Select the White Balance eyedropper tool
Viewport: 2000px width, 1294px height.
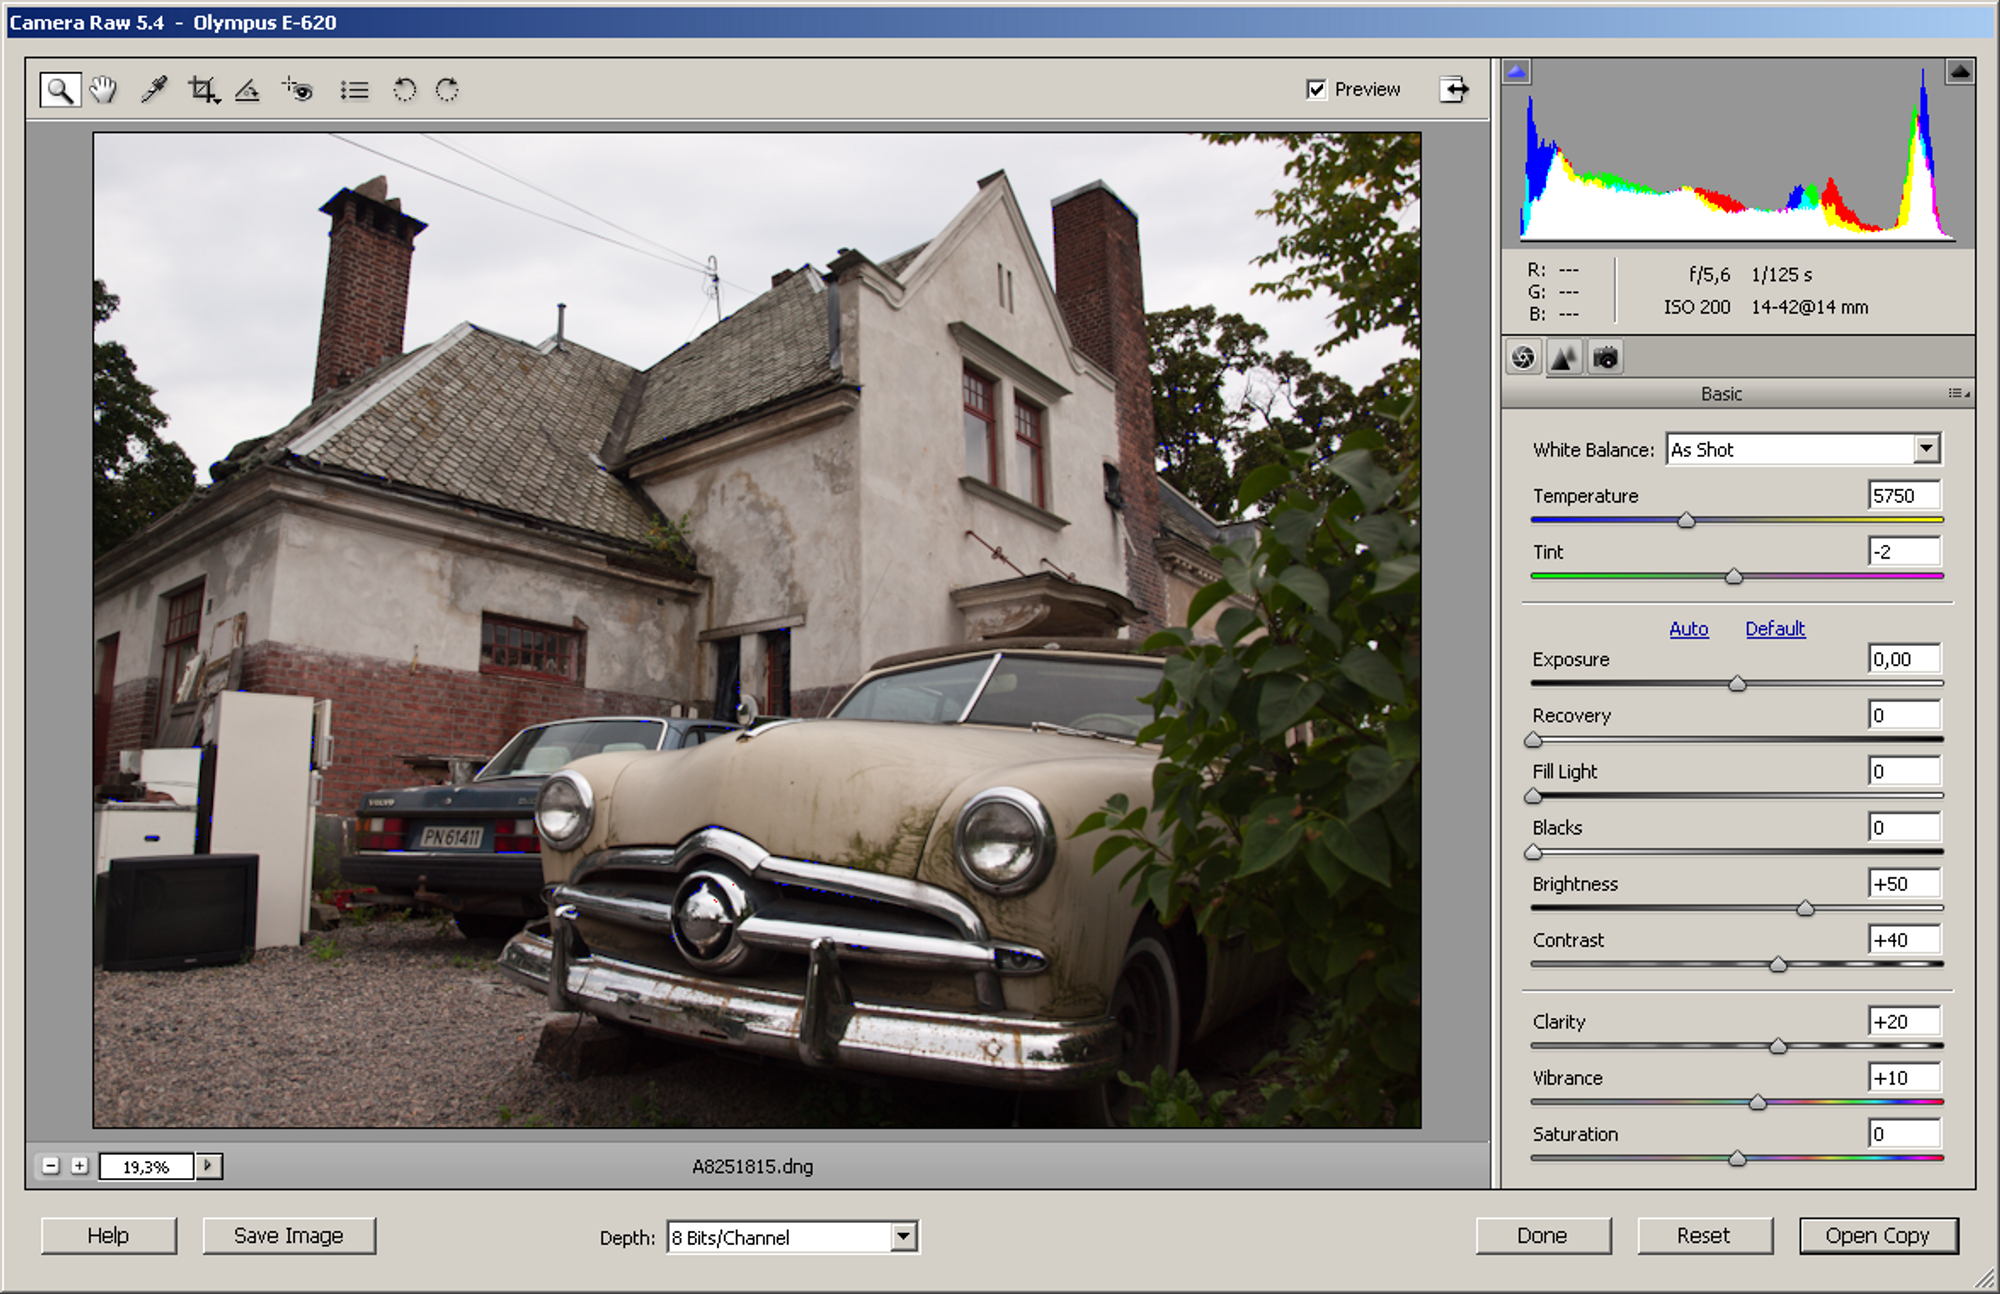154,90
